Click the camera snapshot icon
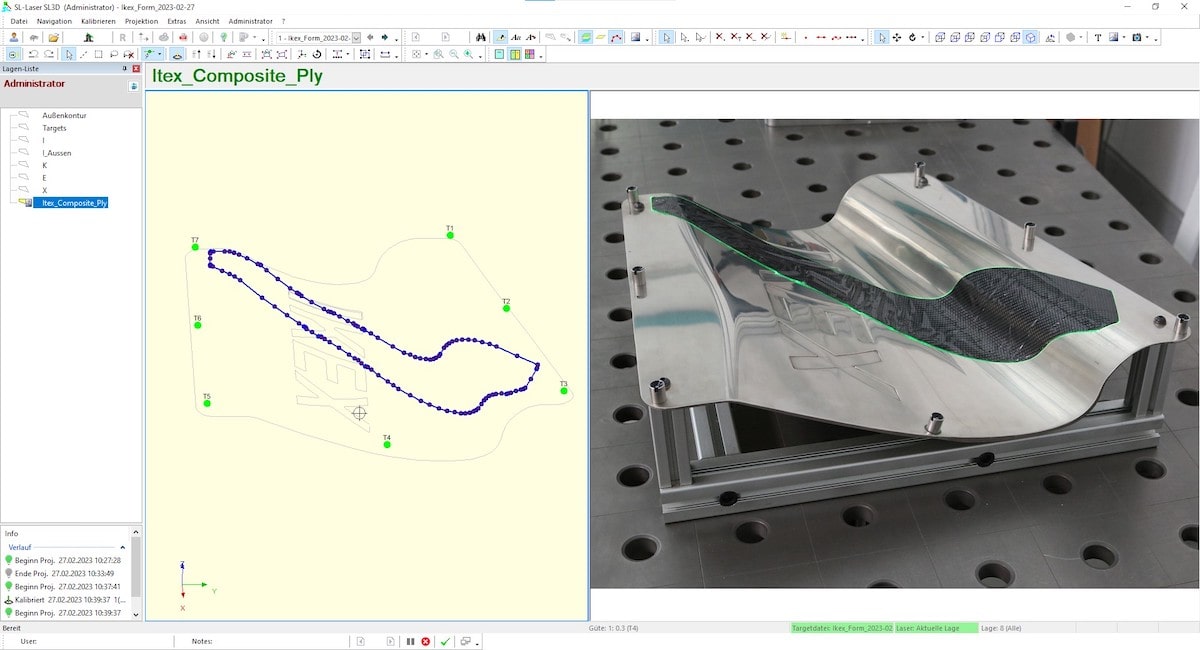 [x=1136, y=36]
